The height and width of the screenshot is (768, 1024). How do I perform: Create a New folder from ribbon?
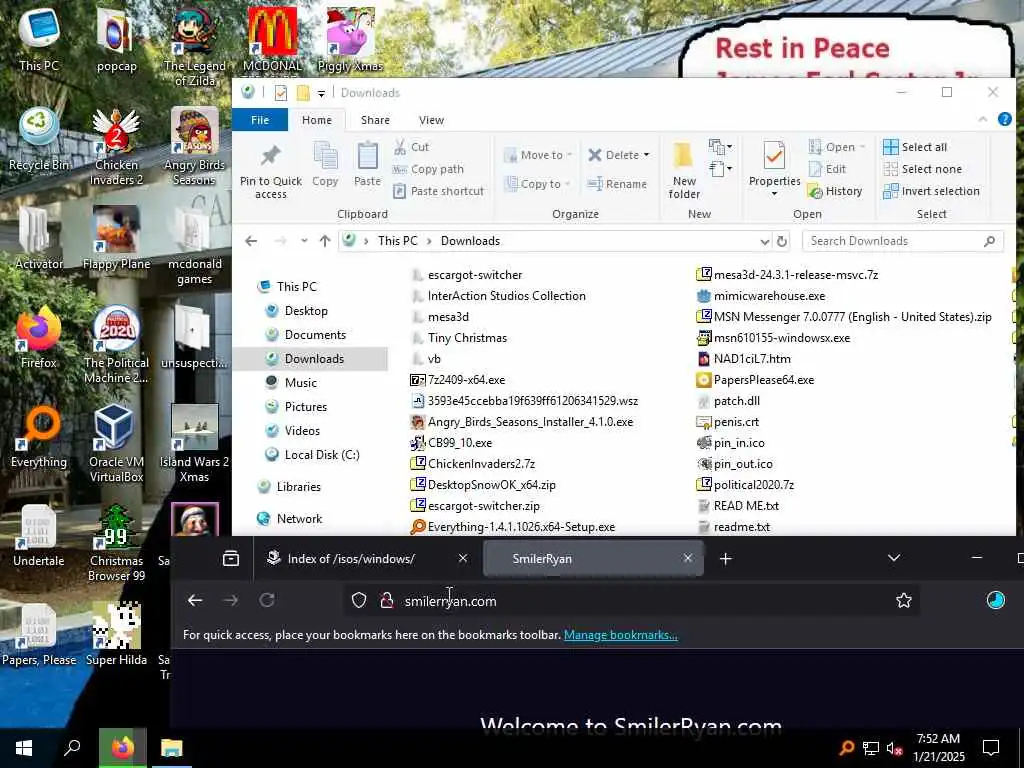tap(684, 171)
